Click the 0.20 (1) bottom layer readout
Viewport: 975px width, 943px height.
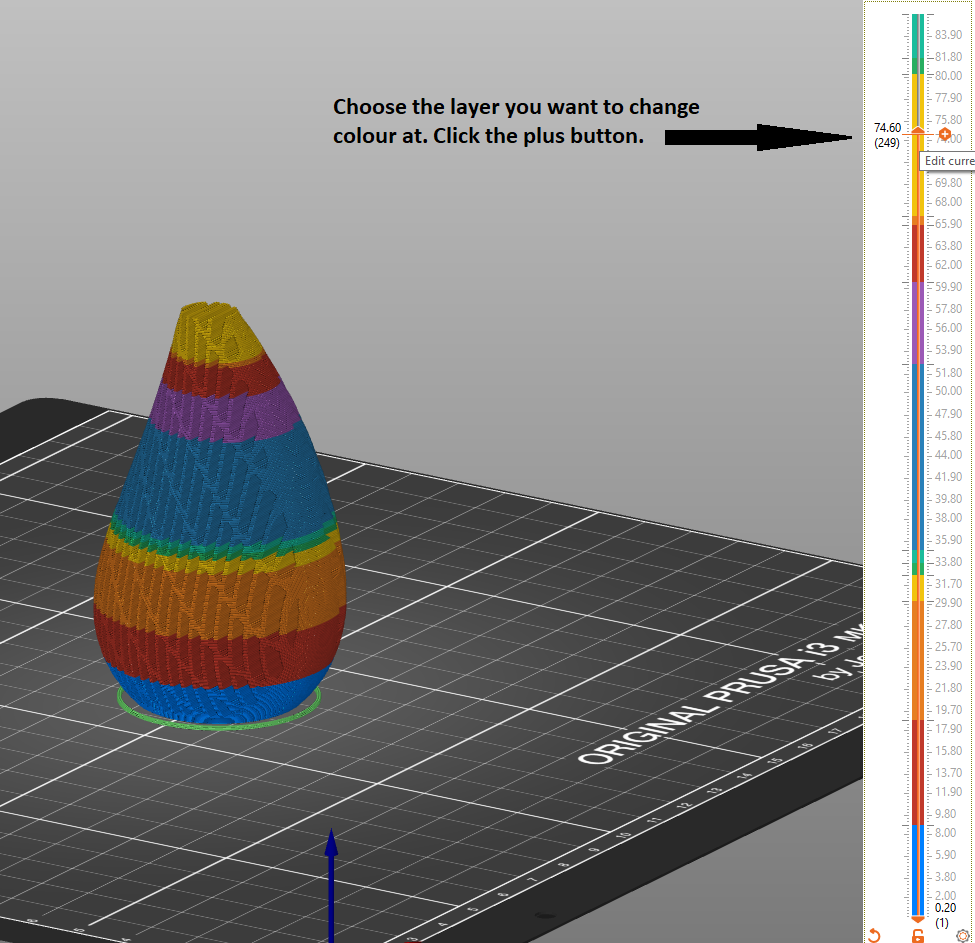[x=945, y=915]
